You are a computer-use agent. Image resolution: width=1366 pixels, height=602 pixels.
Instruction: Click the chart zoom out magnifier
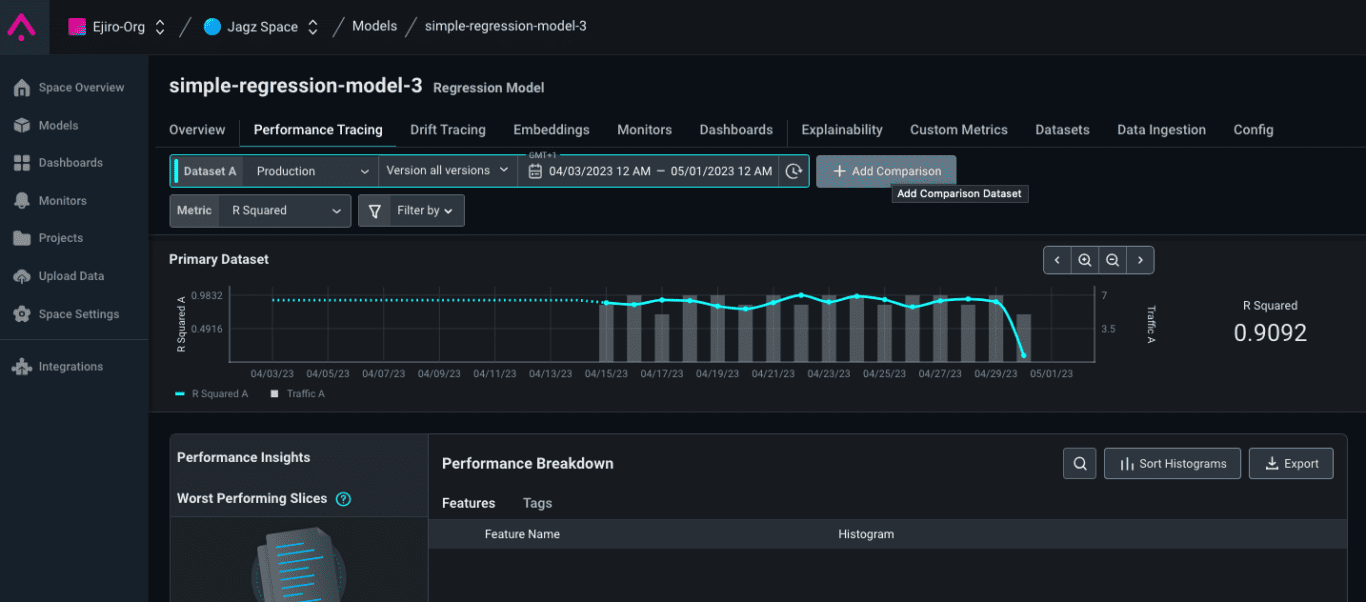pyautogui.click(x=1112, y=260)
